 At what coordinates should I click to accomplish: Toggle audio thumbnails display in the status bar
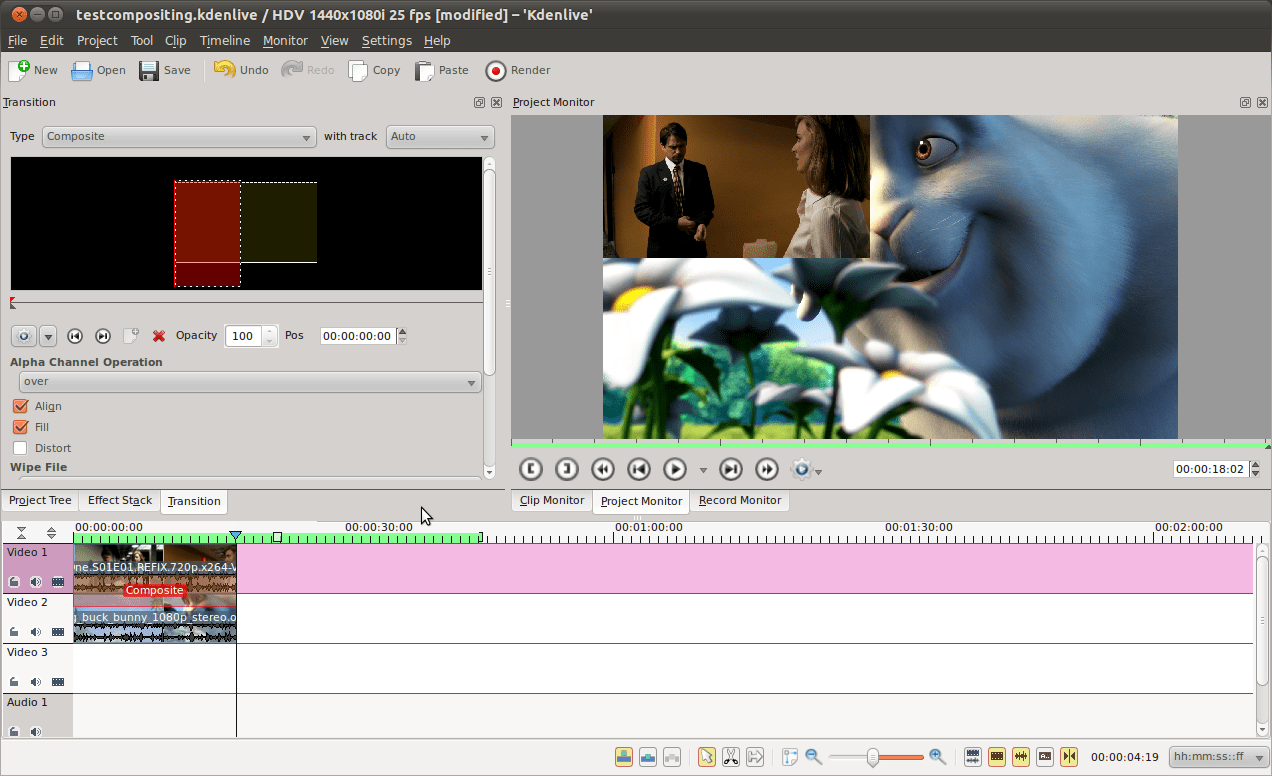pyautogui.click(x=1020, y=757)
